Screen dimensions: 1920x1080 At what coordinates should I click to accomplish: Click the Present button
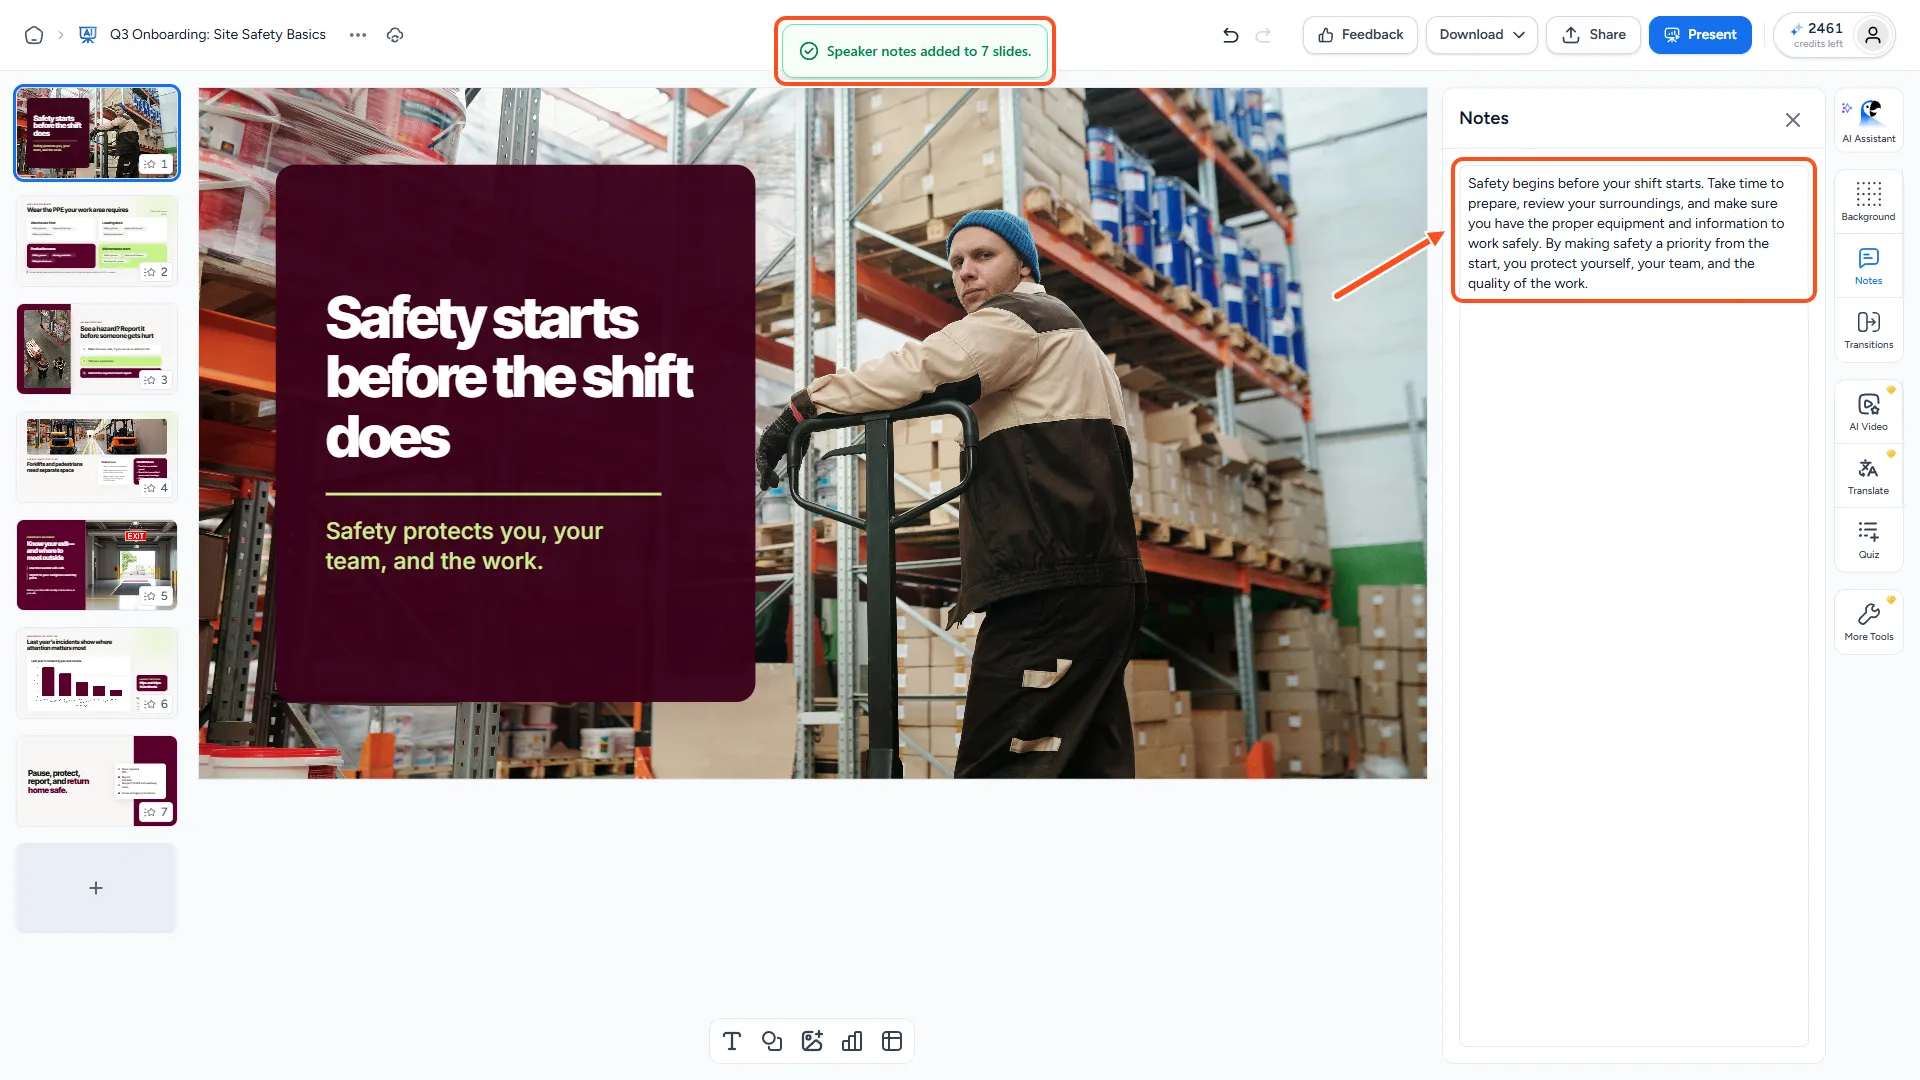[1700, 35]
